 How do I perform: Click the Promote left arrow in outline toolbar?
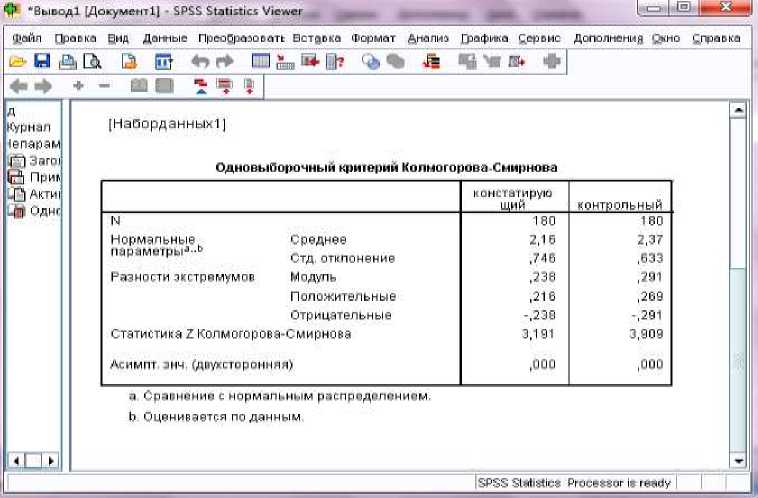point(17,87)
